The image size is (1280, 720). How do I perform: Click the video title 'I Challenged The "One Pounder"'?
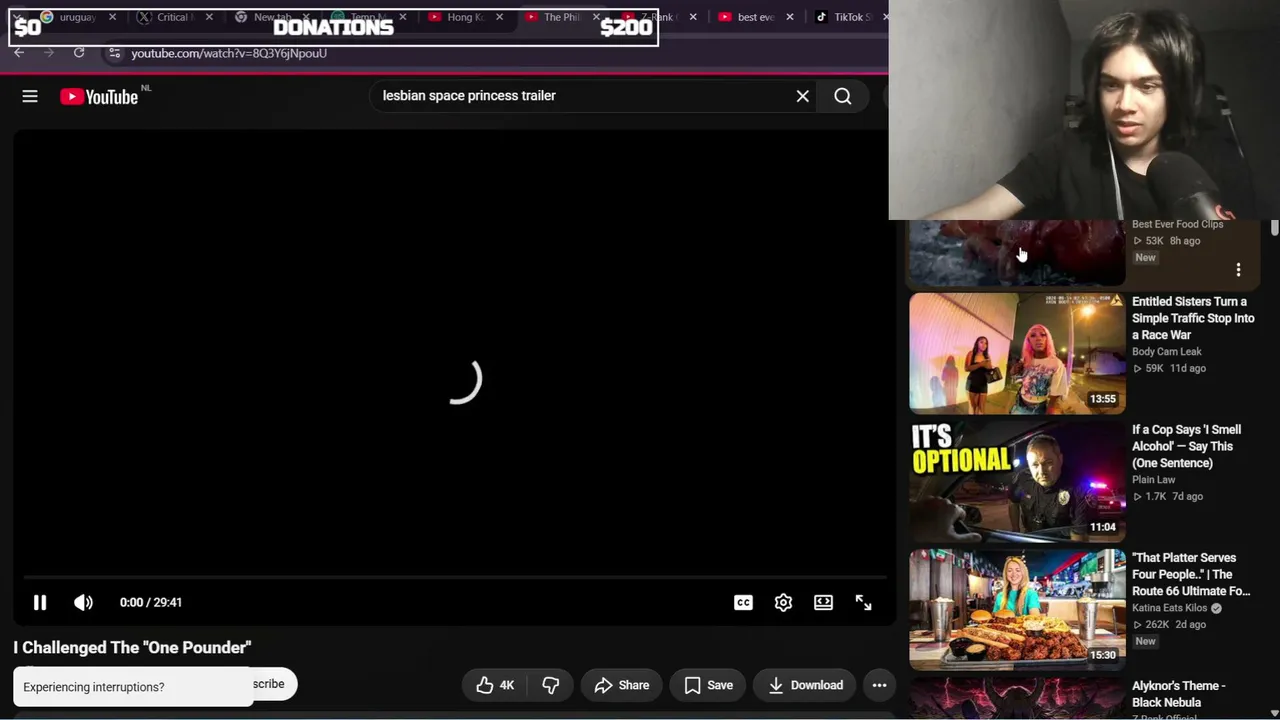[132, 647]
